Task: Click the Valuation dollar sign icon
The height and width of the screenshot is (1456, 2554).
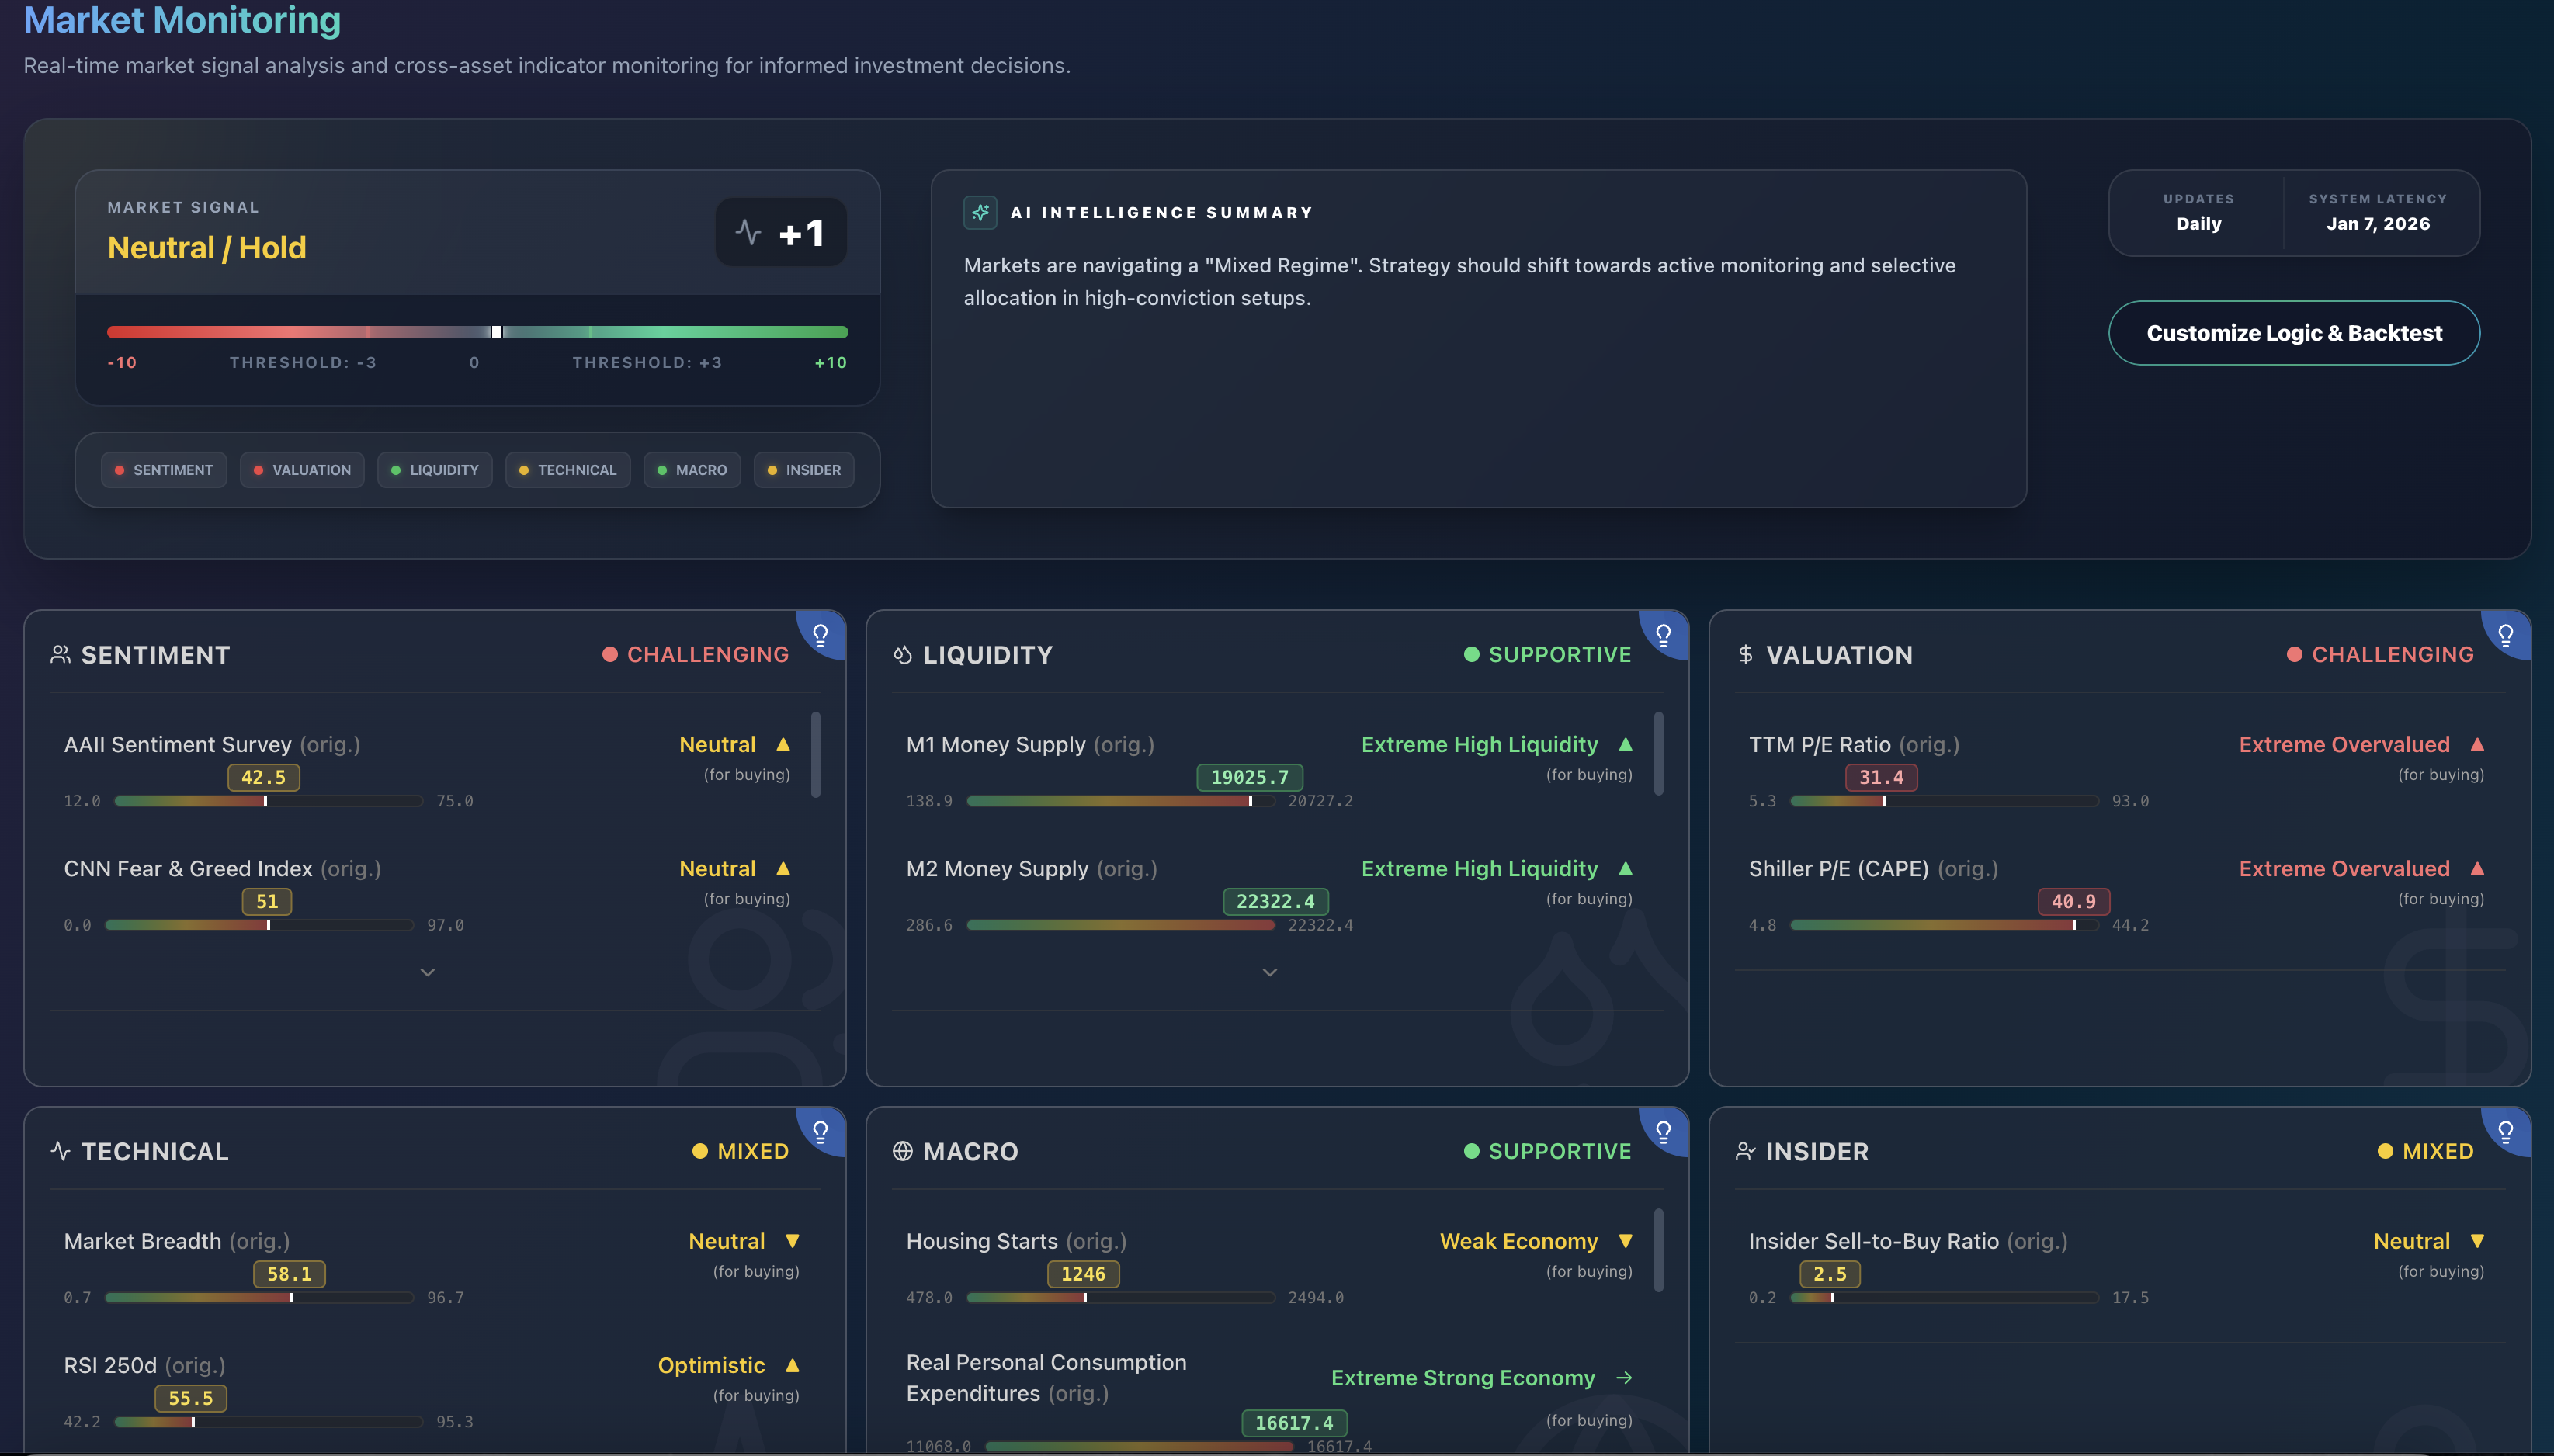Action: click(1744, 655)
